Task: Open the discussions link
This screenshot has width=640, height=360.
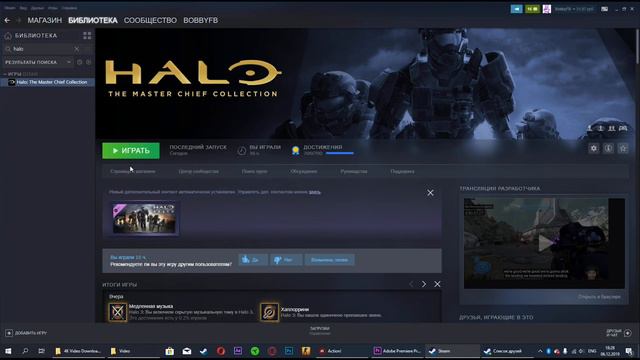Action: tap(304, 171)
